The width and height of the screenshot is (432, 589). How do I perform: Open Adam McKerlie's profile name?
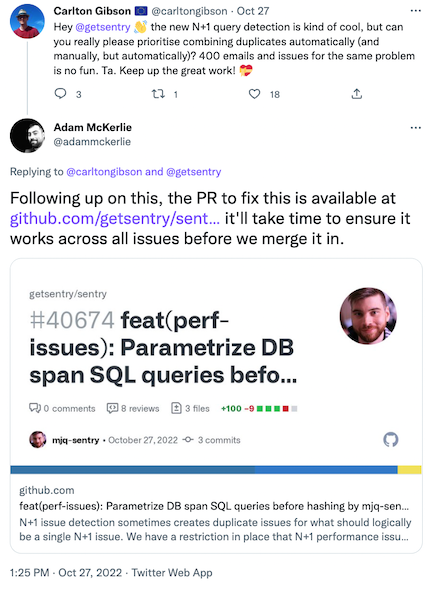[x=92, y=127]
